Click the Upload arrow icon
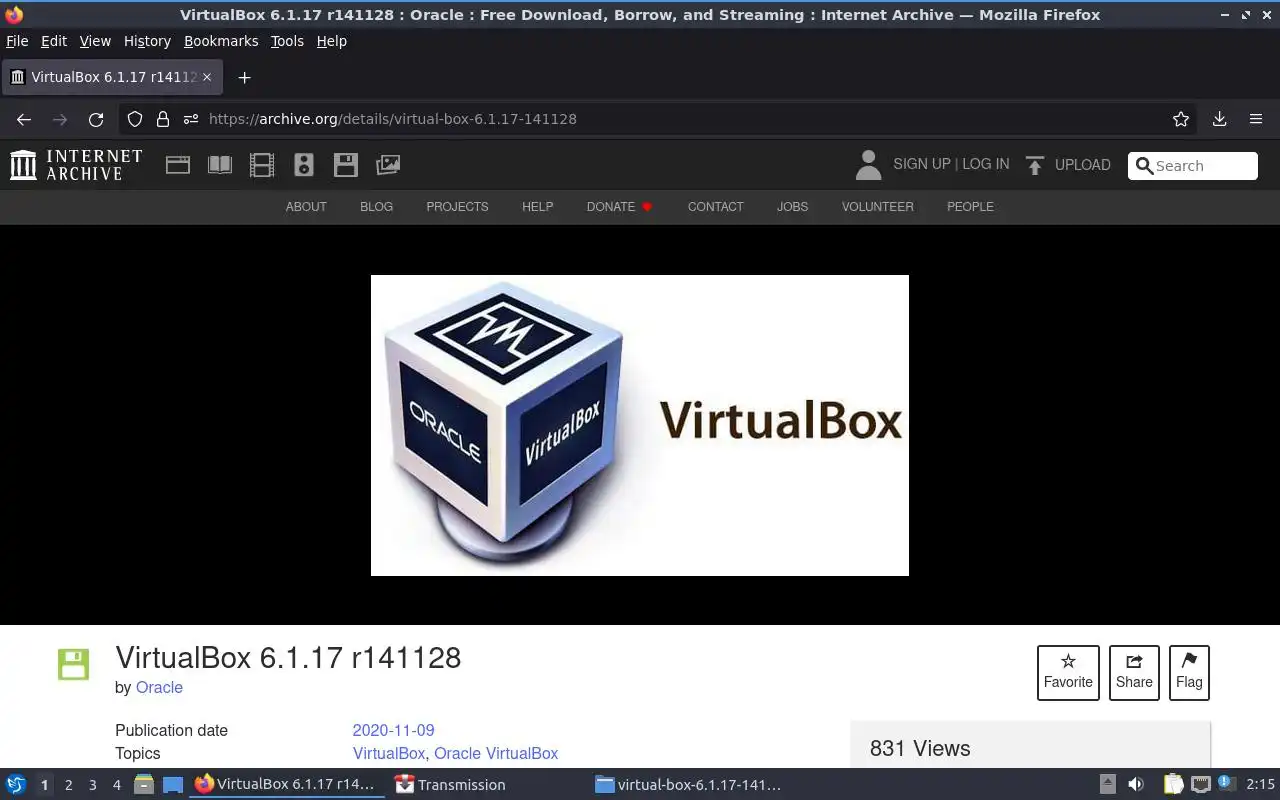Screen dimensions: 1280x800 tap(1035, 165)
